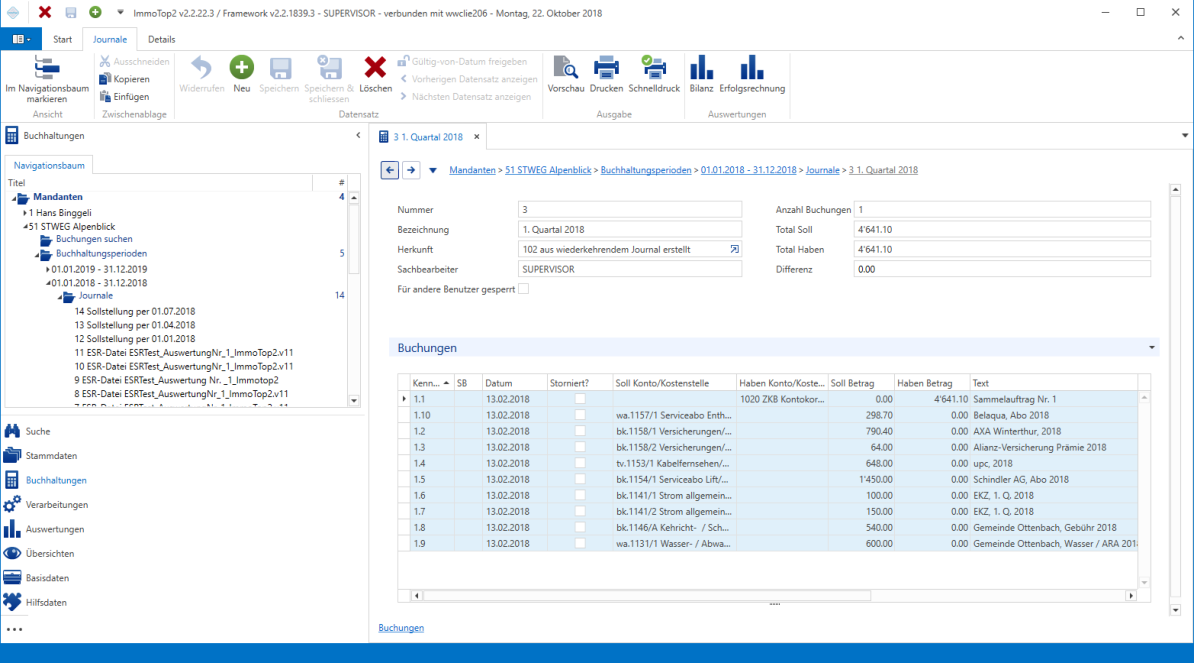Start a Schnelldruck quick print
Screen dimensions: 1194x663
pos(653,68)
